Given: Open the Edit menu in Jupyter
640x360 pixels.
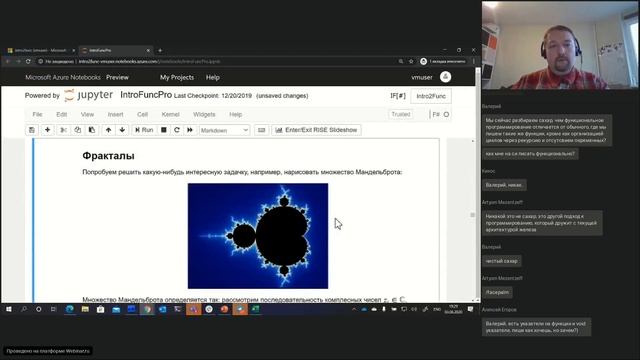Looking at the screenshot, I should pos(62,114).
